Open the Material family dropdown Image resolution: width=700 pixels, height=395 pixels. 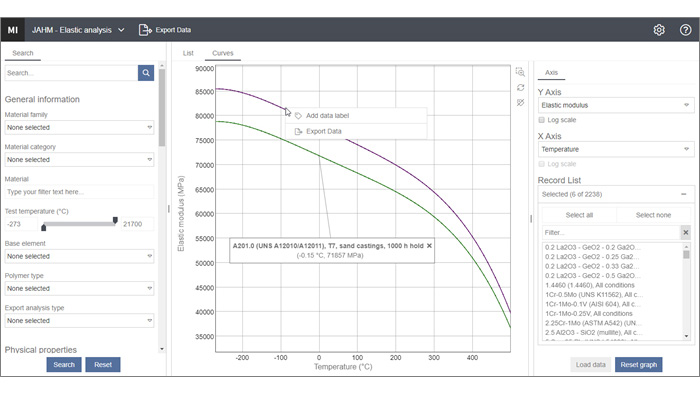[x=79, y=127]
